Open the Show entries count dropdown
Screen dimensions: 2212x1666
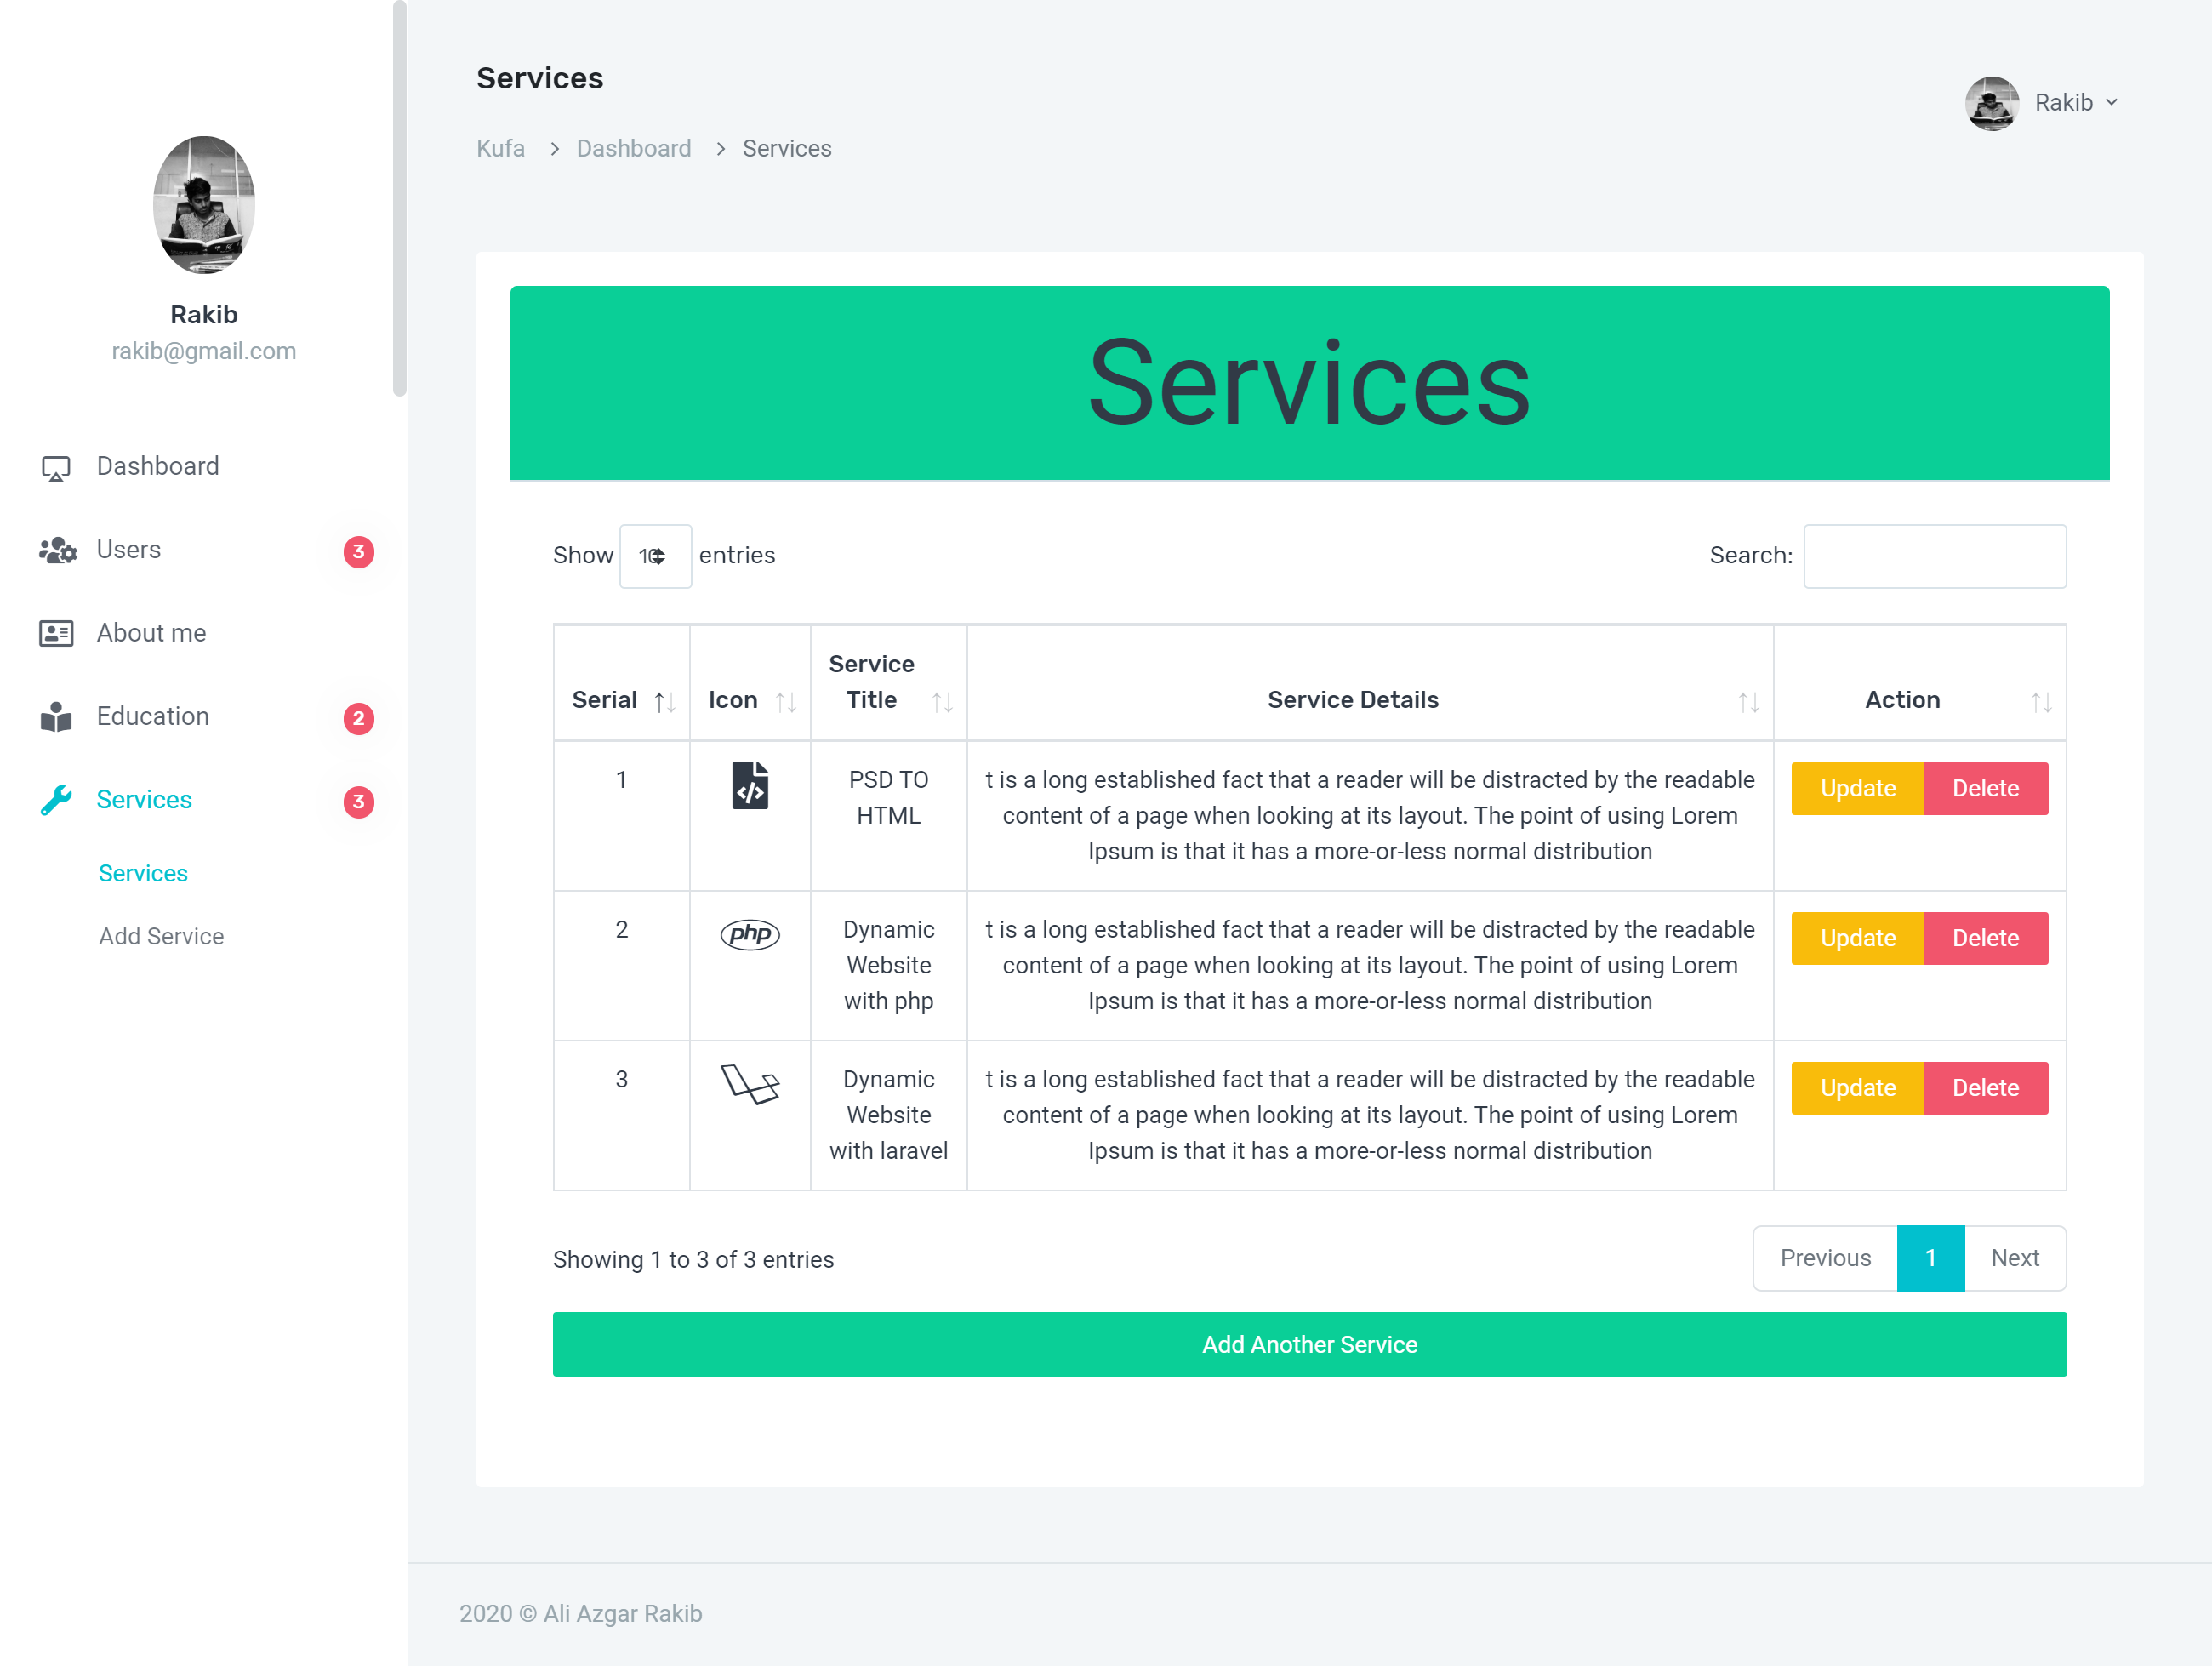point(654,556)
